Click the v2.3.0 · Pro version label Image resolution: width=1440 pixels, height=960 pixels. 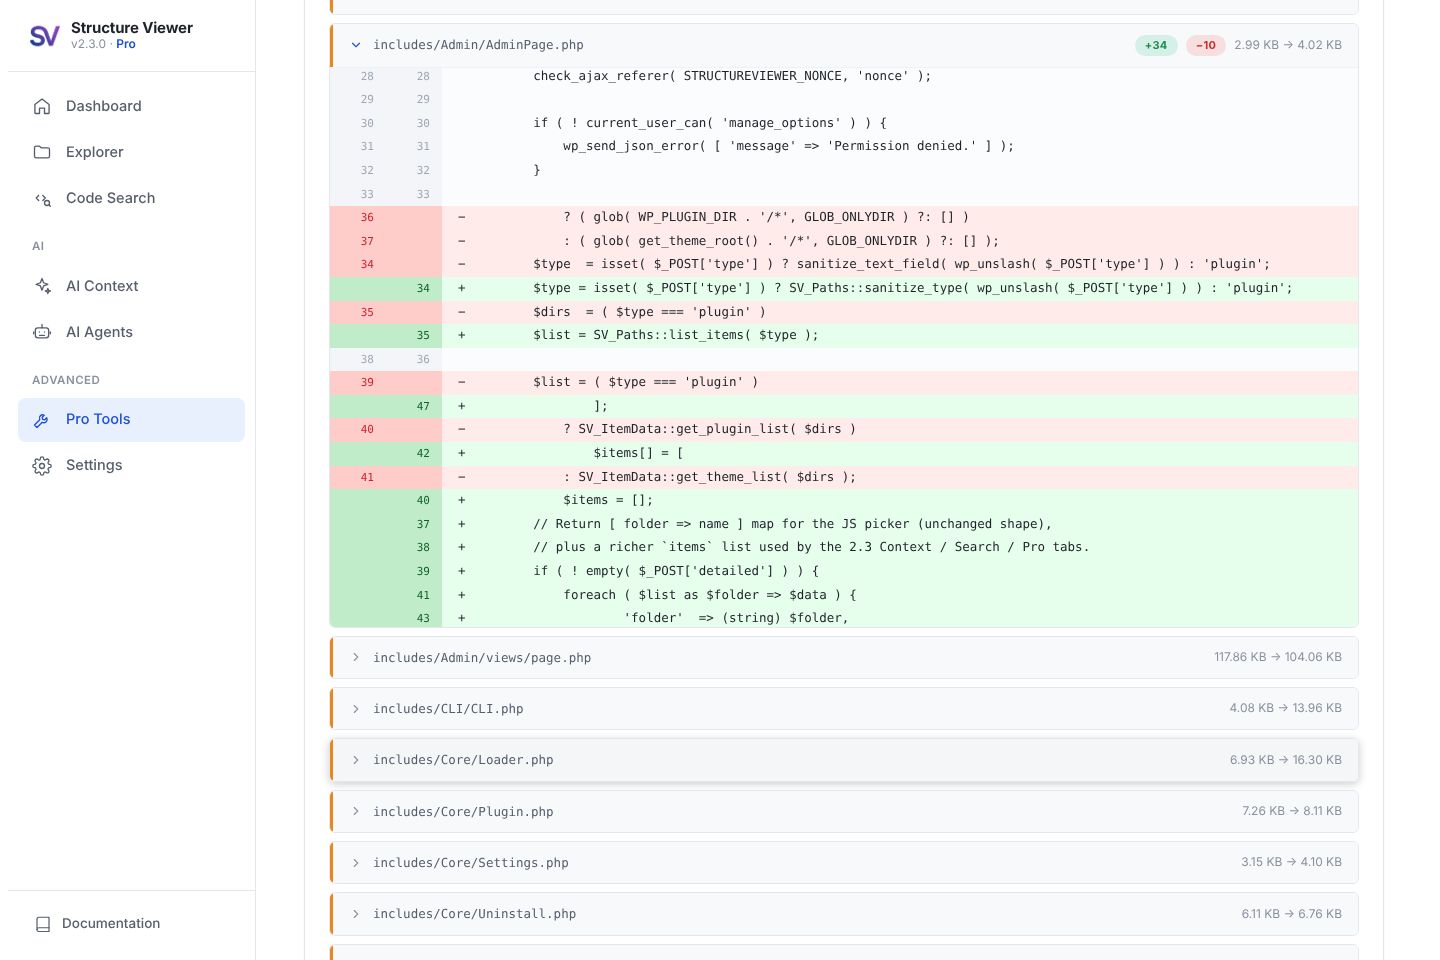click(x=103, y=44)
